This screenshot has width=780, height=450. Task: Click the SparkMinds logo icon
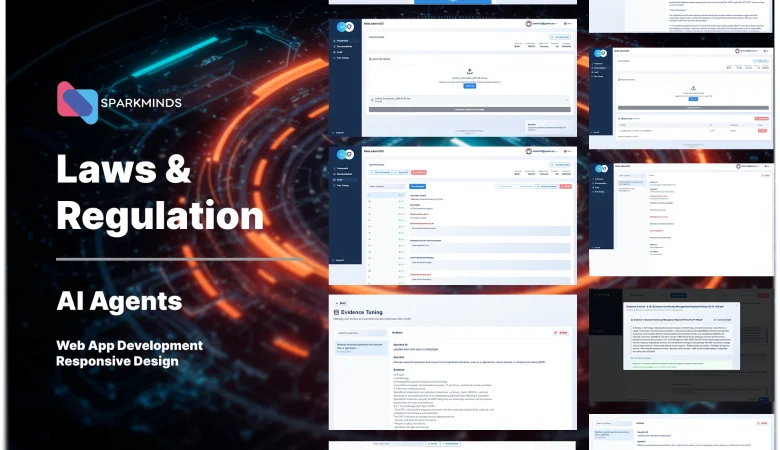coord(77,102)
